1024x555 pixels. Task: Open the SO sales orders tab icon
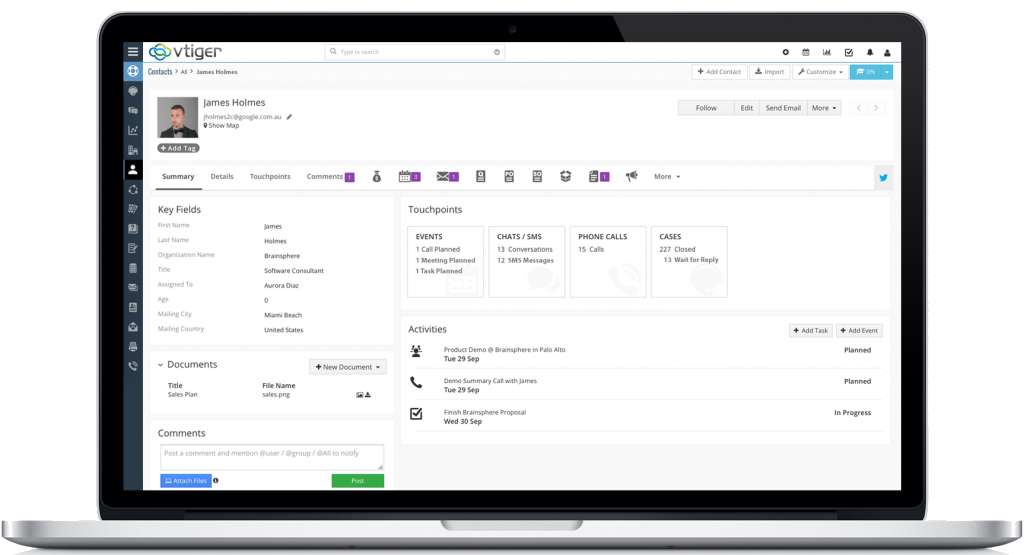[537, 176]
